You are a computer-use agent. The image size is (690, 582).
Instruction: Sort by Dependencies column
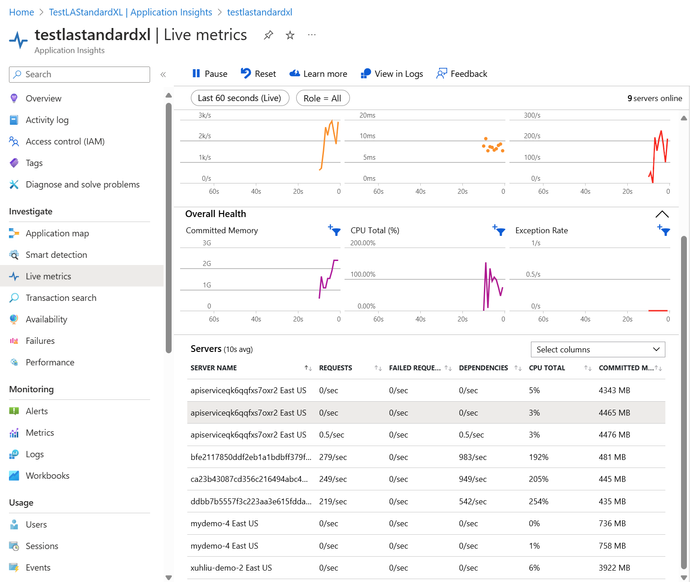pyautogui.click(x=518, y=368)
